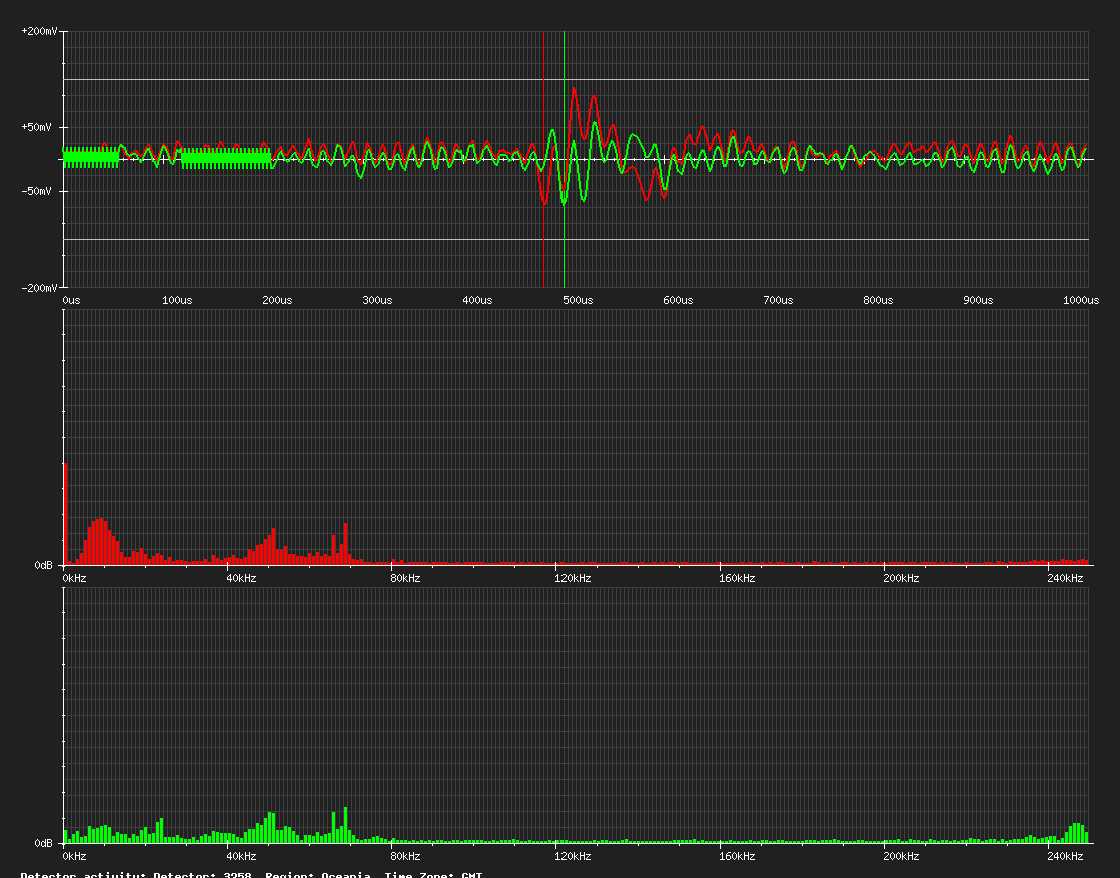This screenshot has height=878, width=1120.
Task: Click the 120kHz label under green spectrum
Action: click(x=572, y=856)
